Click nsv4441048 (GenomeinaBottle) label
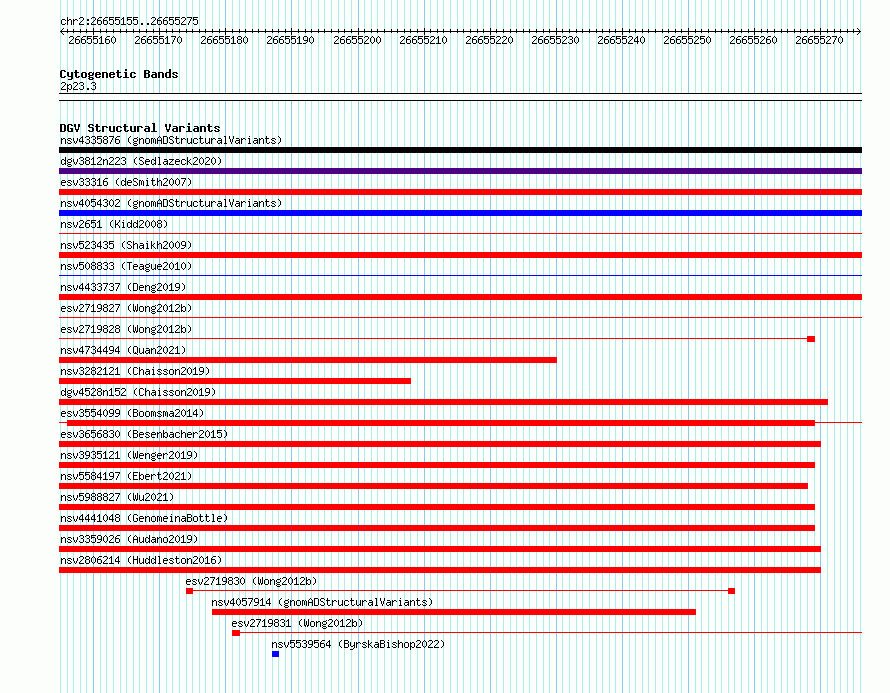This screenshot has height=693, width=890. point(144,518)
